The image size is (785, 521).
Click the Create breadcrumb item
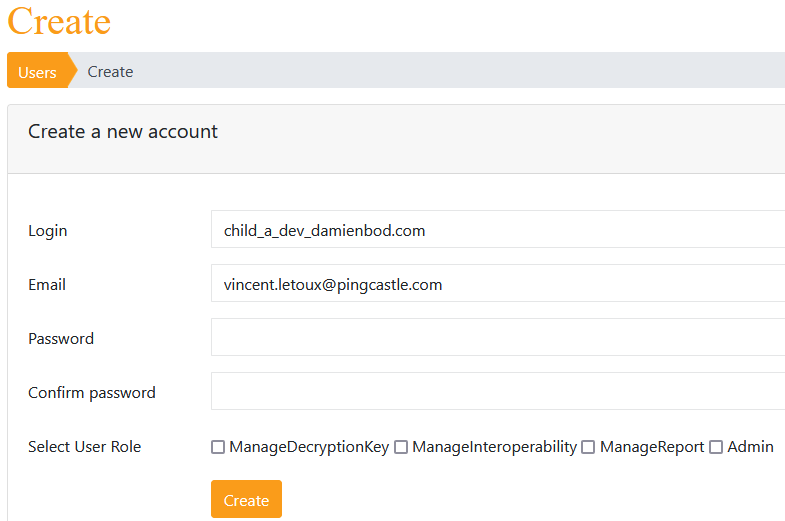click(x=110, y=72)
